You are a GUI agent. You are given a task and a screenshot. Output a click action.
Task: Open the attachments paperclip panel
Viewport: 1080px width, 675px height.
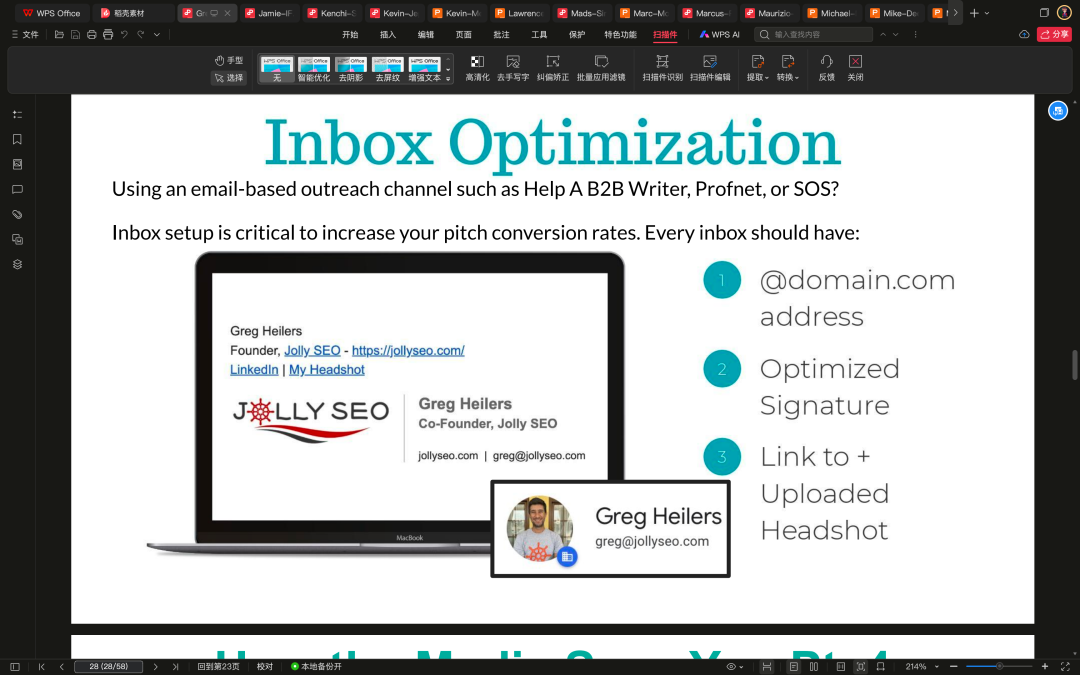(17, 214)
